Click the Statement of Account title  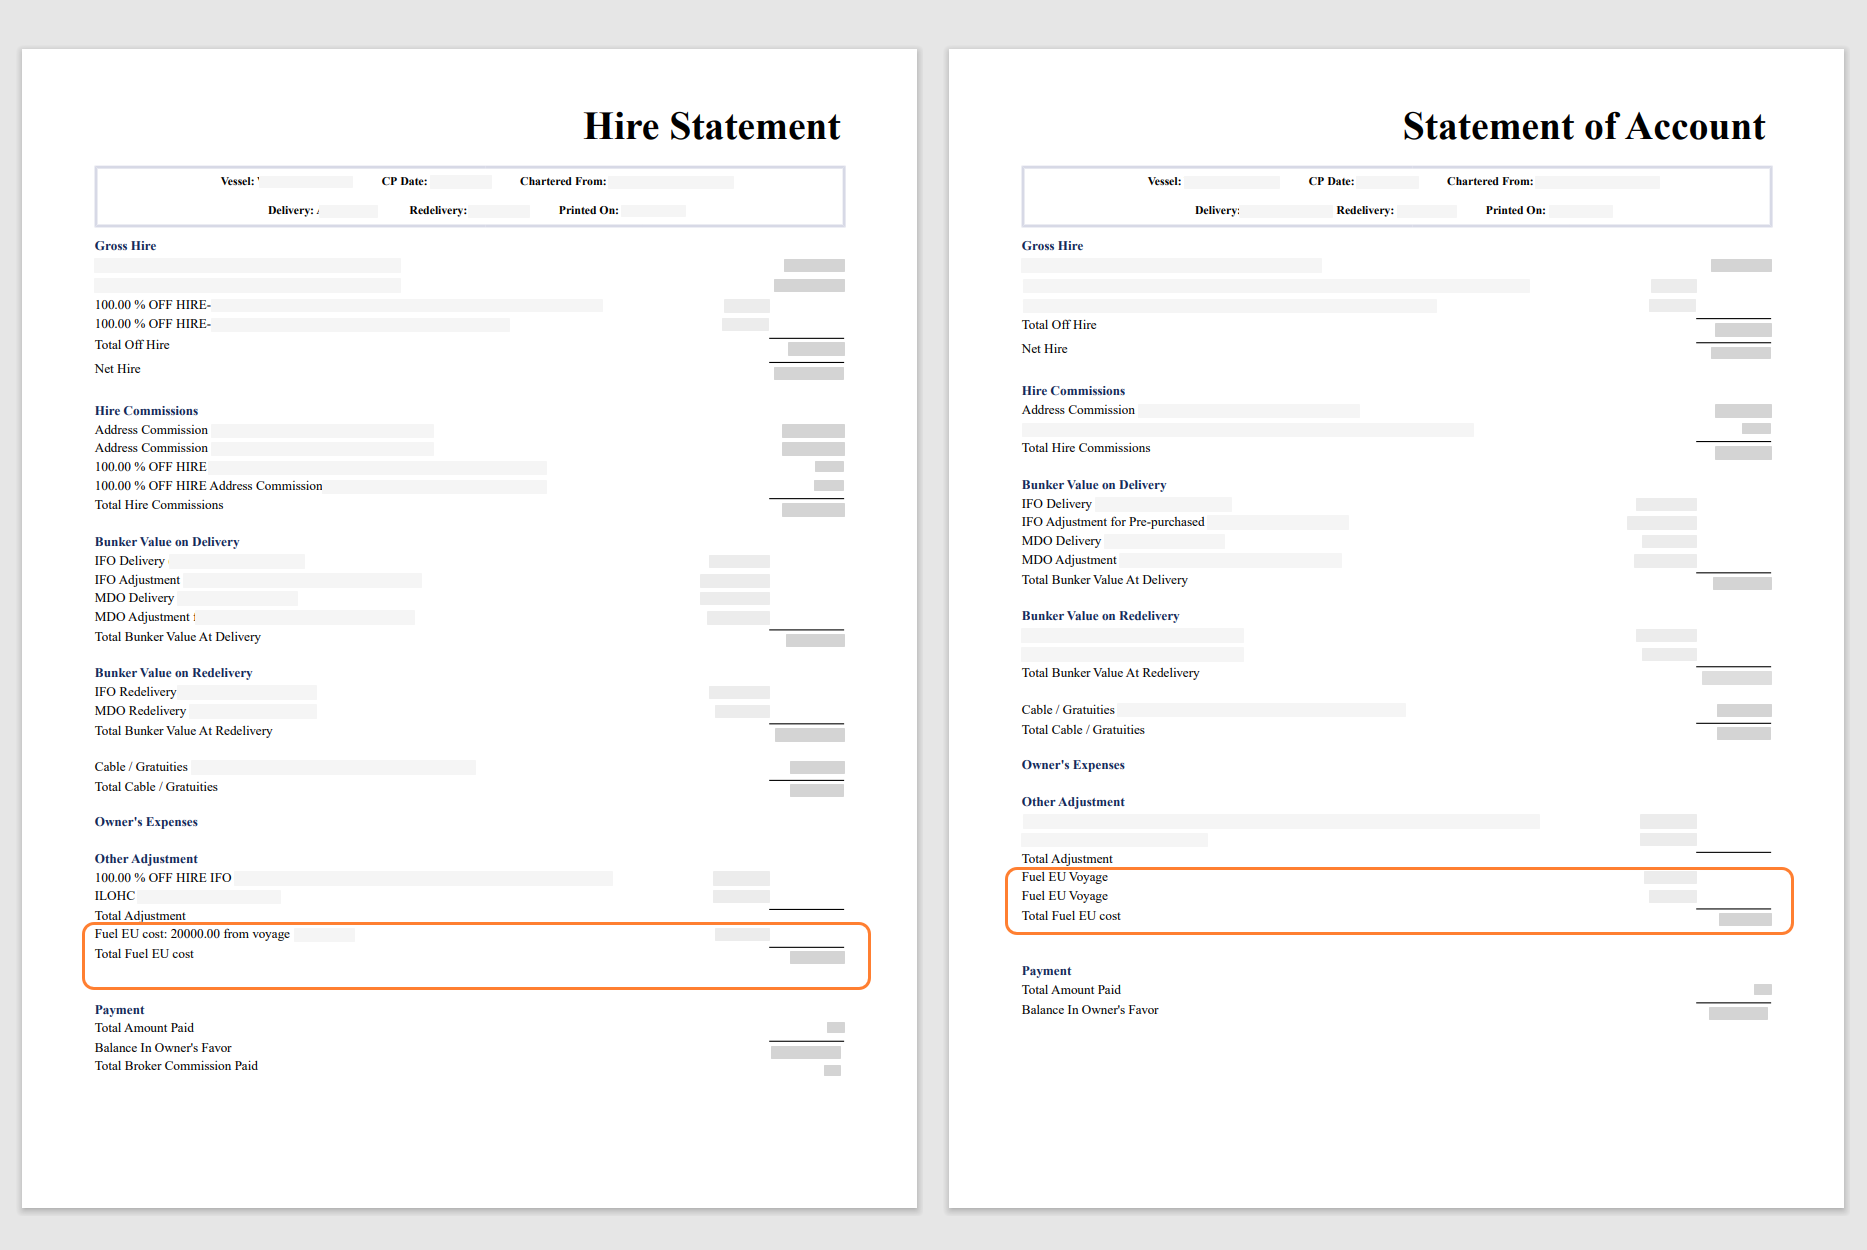click(x=1583, y=127)
